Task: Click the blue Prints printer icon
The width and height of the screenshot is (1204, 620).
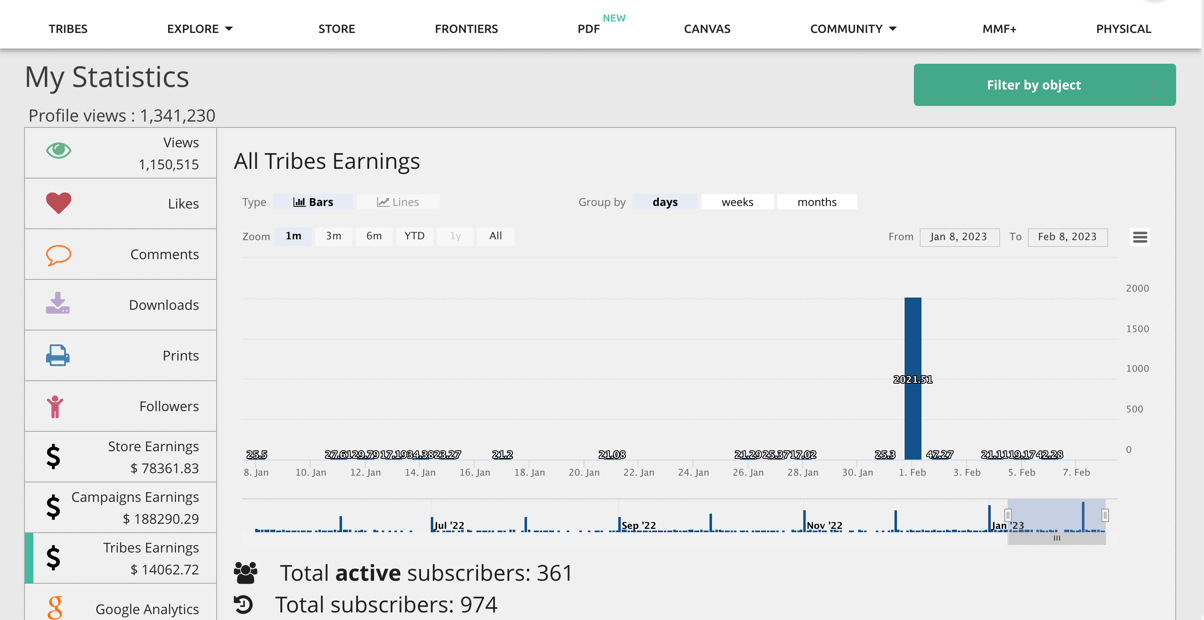Action: coord(58,355)
